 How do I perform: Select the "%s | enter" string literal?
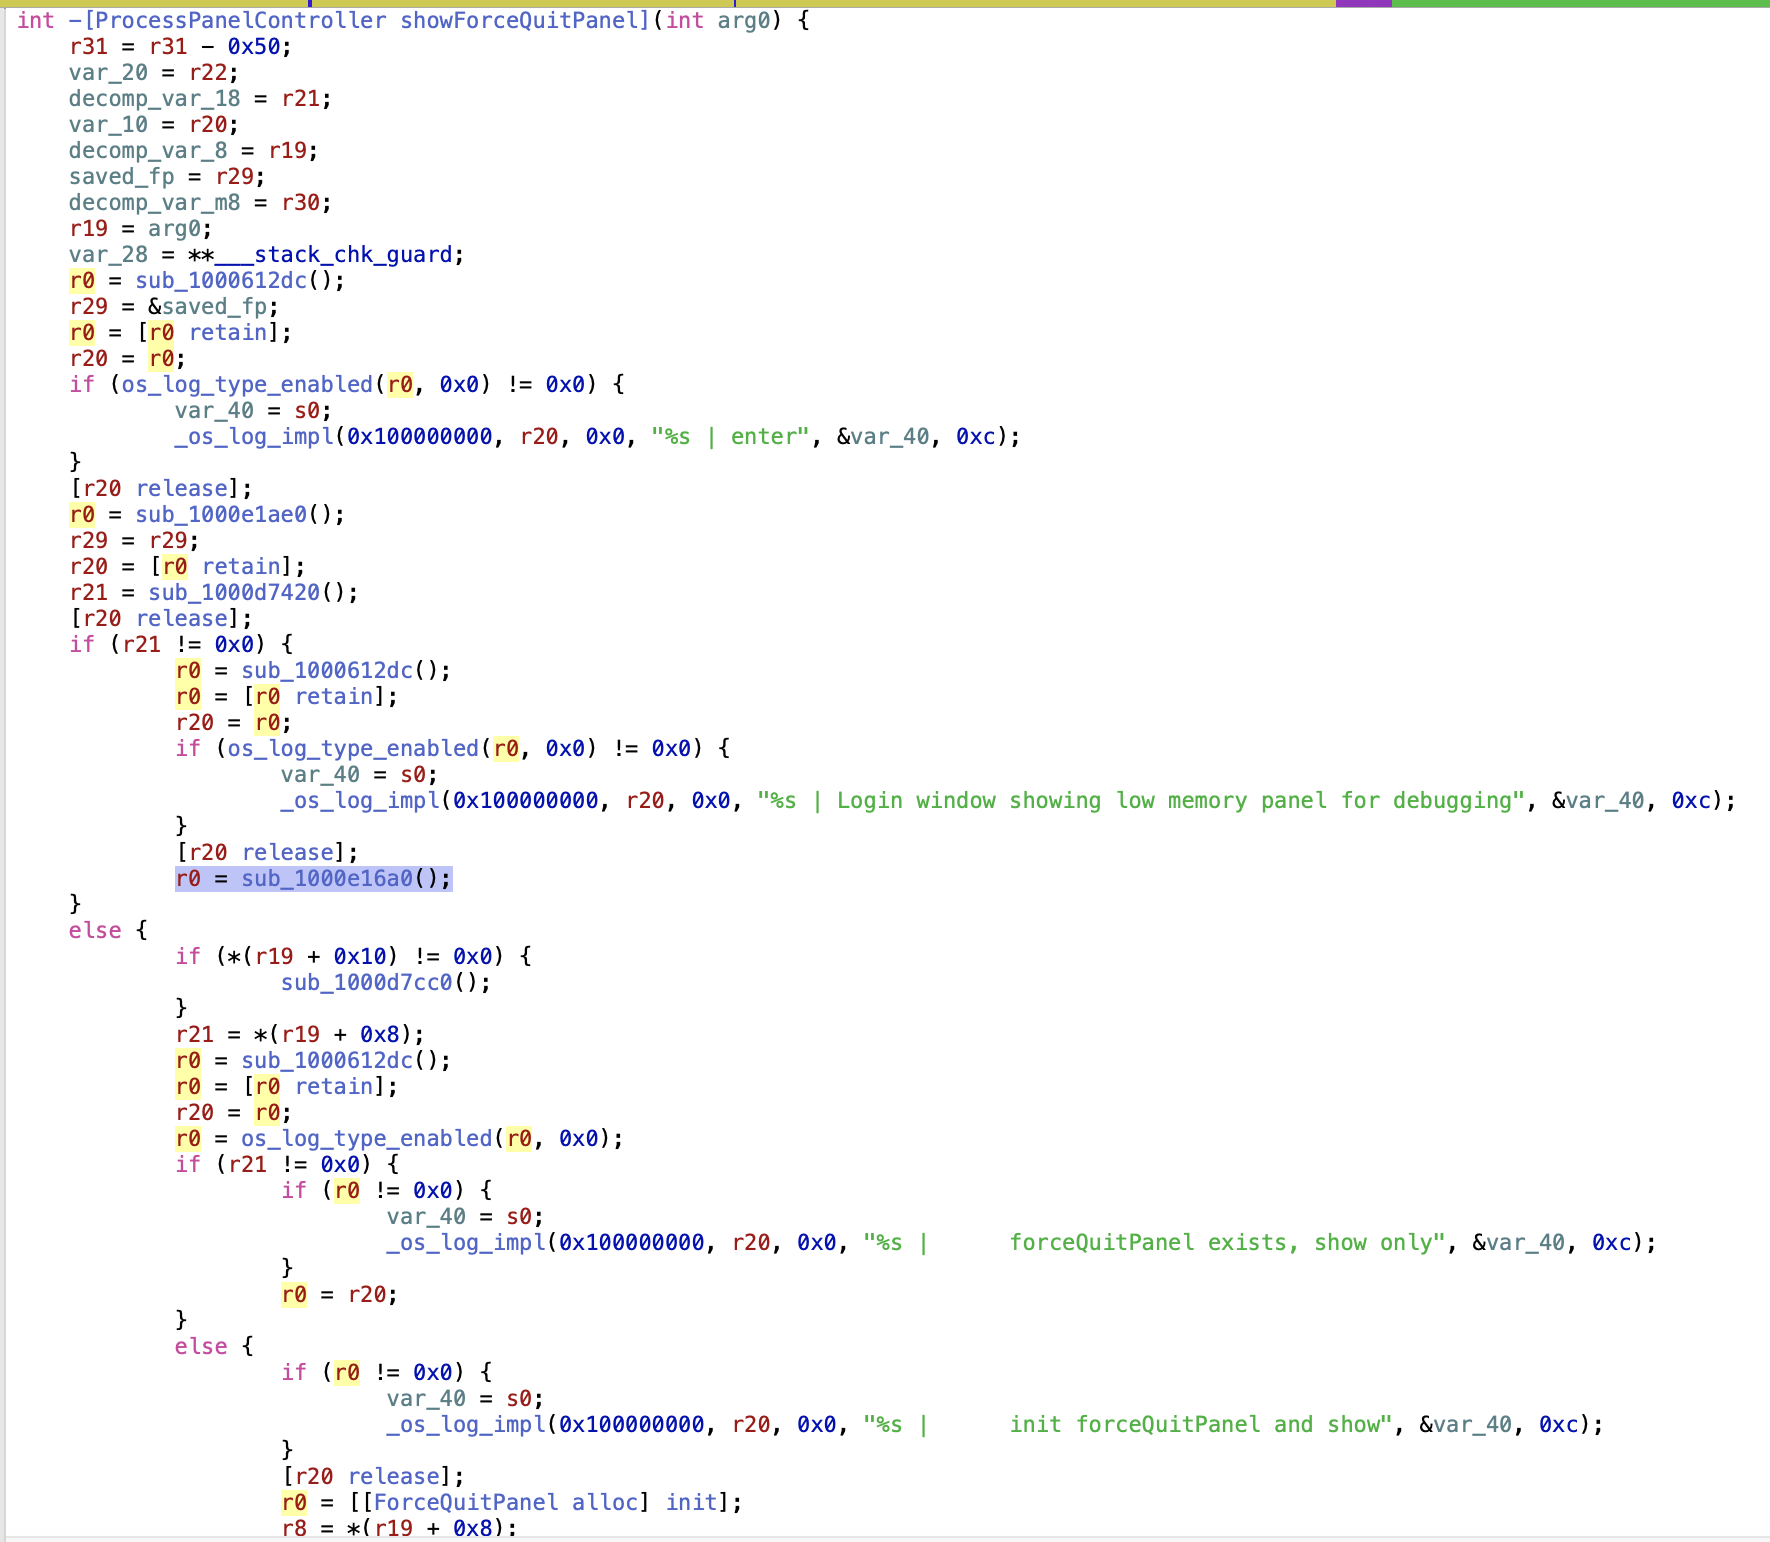point(730,437)
